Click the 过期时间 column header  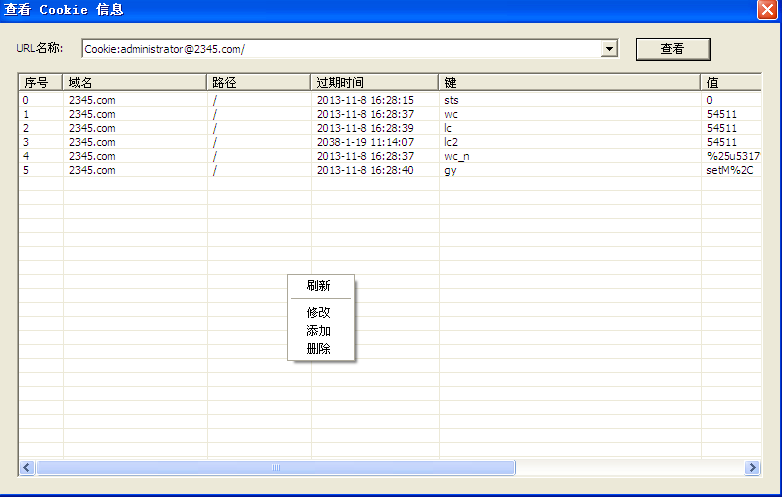375,82
